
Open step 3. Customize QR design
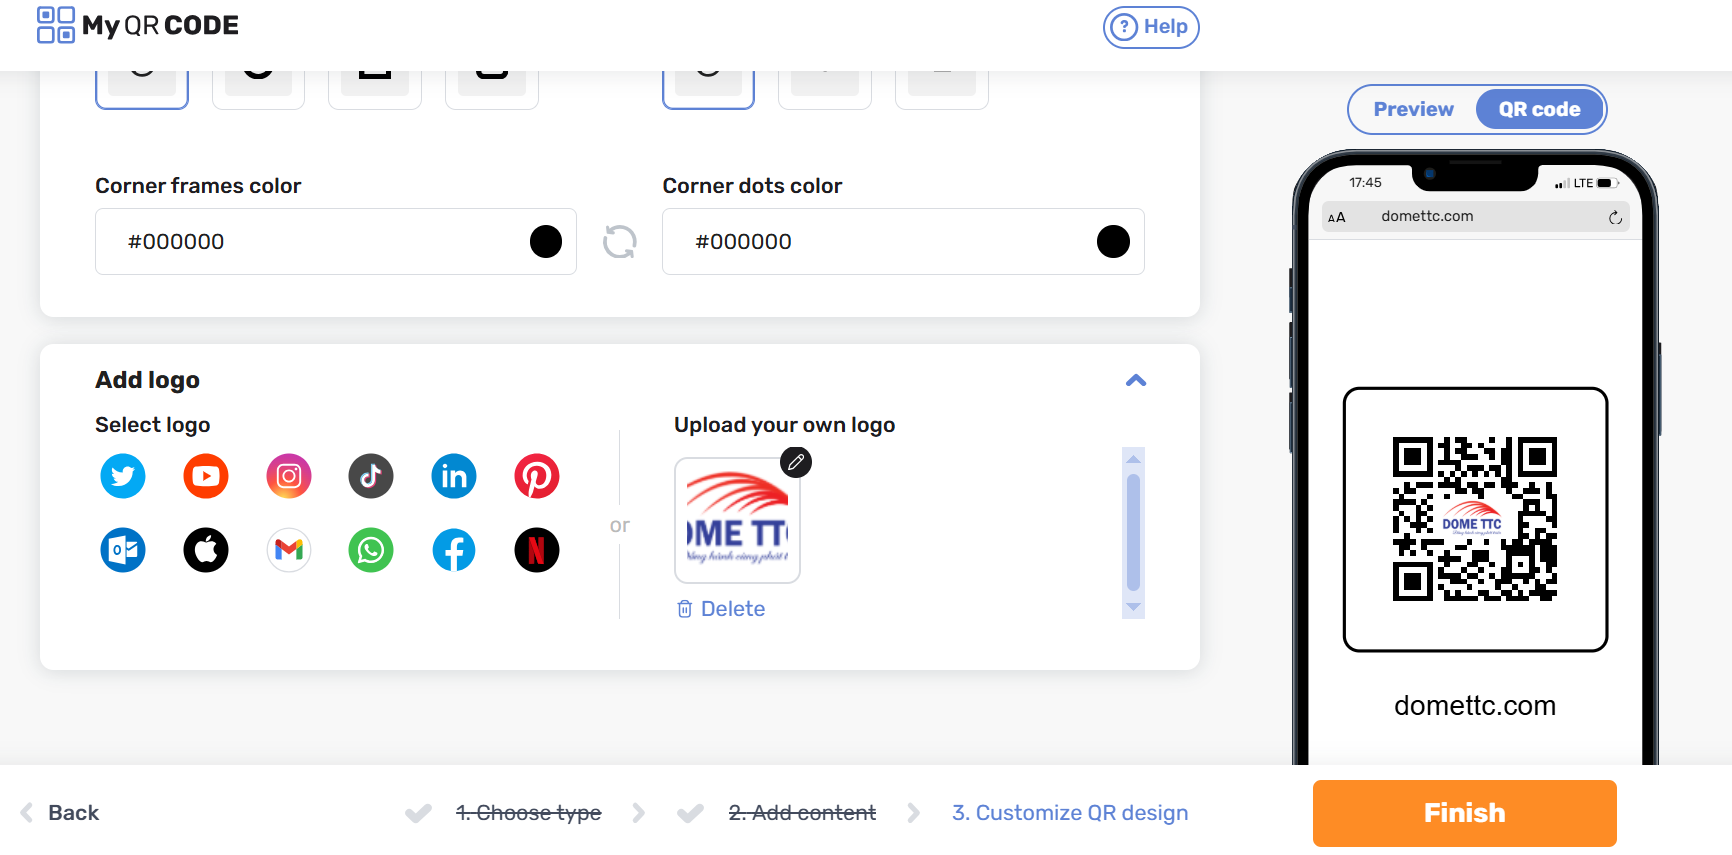[1070, 813]
